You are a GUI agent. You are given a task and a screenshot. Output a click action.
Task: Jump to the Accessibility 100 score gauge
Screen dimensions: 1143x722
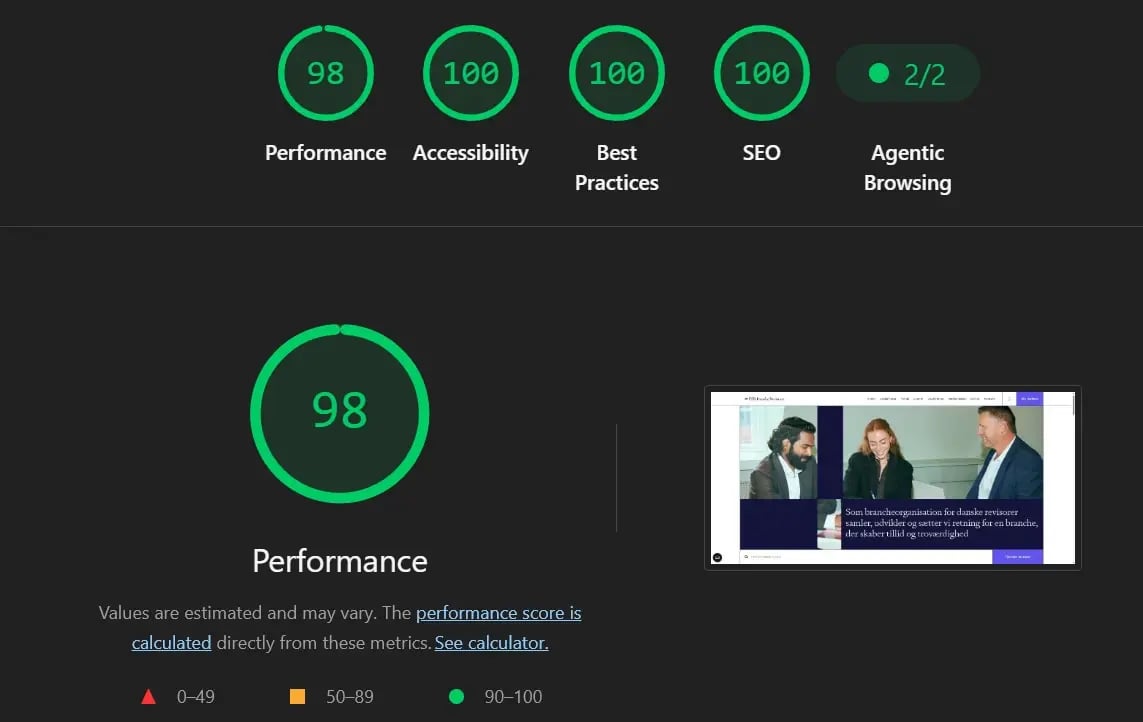[x=471, y=73]
